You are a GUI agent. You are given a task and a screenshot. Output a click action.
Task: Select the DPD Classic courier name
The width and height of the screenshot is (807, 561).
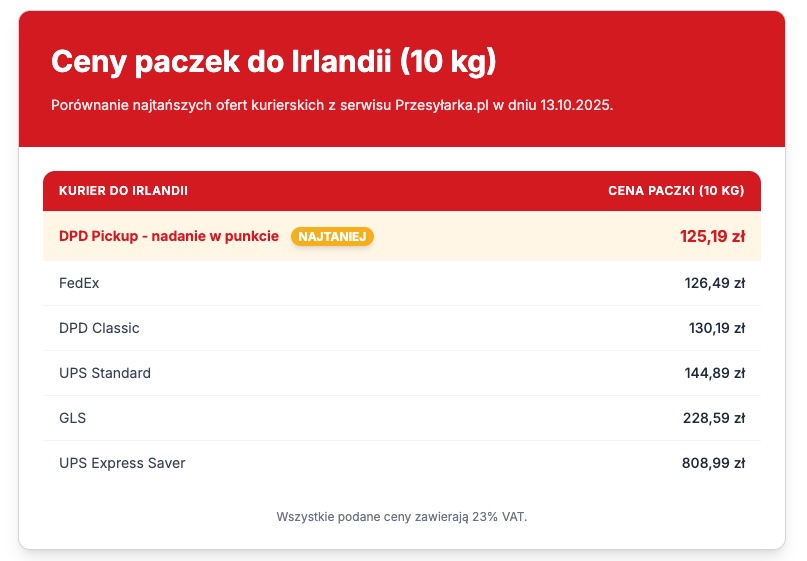(x=99, y=328)
